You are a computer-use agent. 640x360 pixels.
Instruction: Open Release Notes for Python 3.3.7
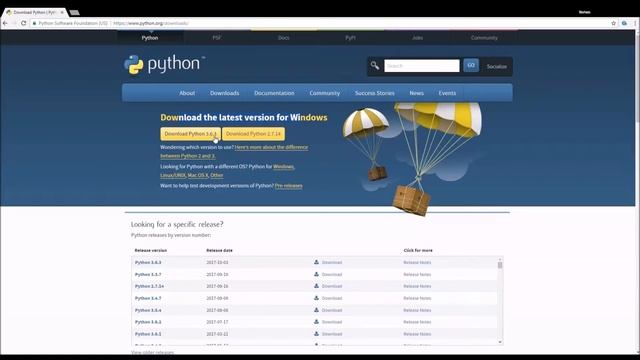(x=417, y=274)
